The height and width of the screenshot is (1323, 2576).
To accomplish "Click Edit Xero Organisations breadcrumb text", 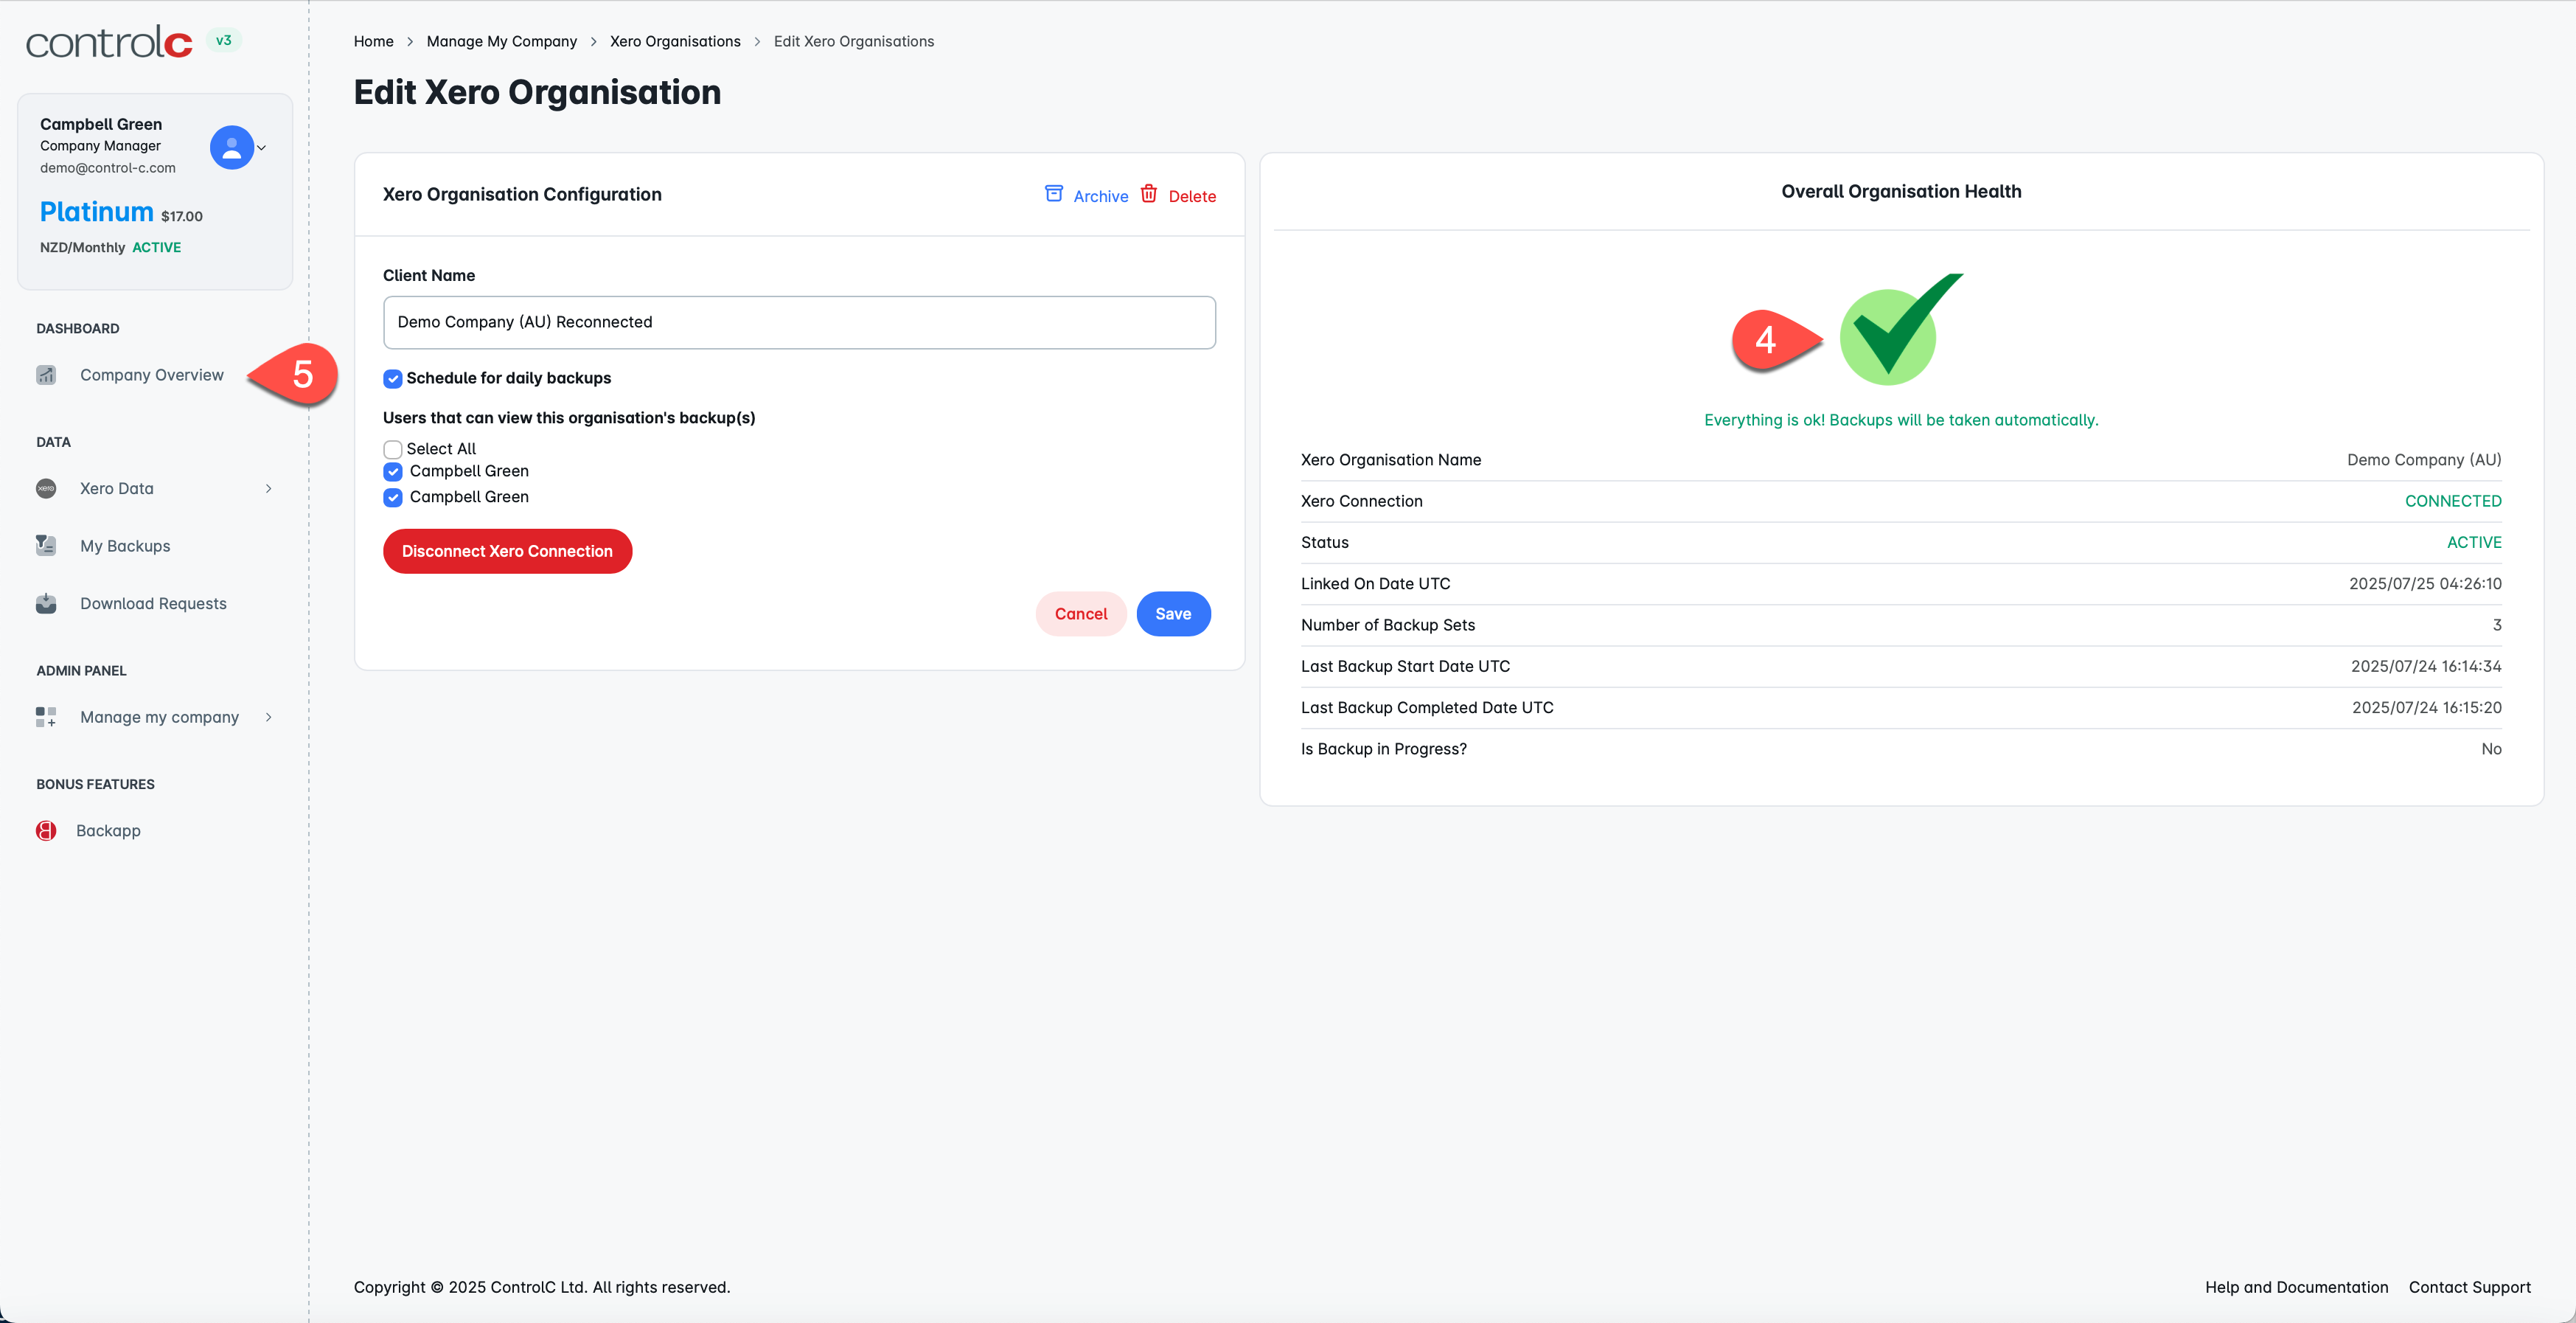I will click(854, 41).
